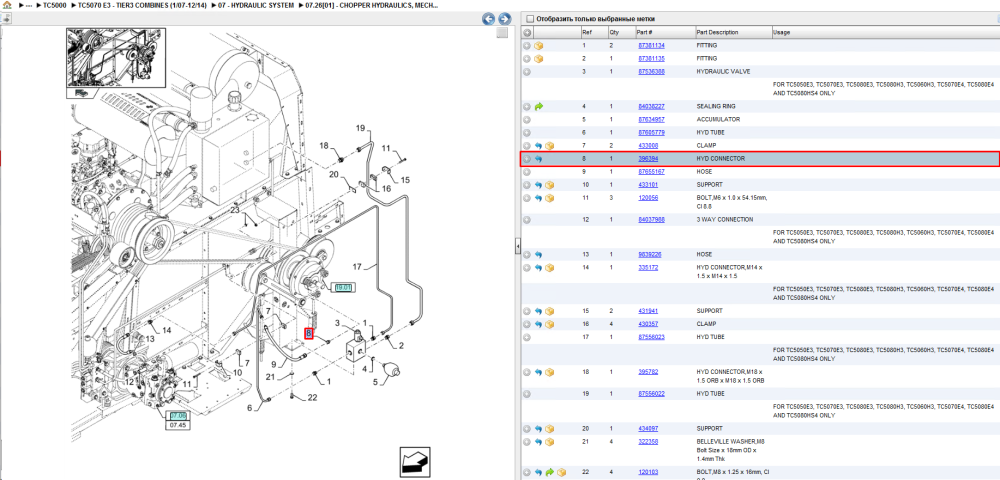Image resolution: width=1000 pixels, height=480 pixels.
Task: Click the box icon on CLAMP 430357 row
Action: click(549, 324)
